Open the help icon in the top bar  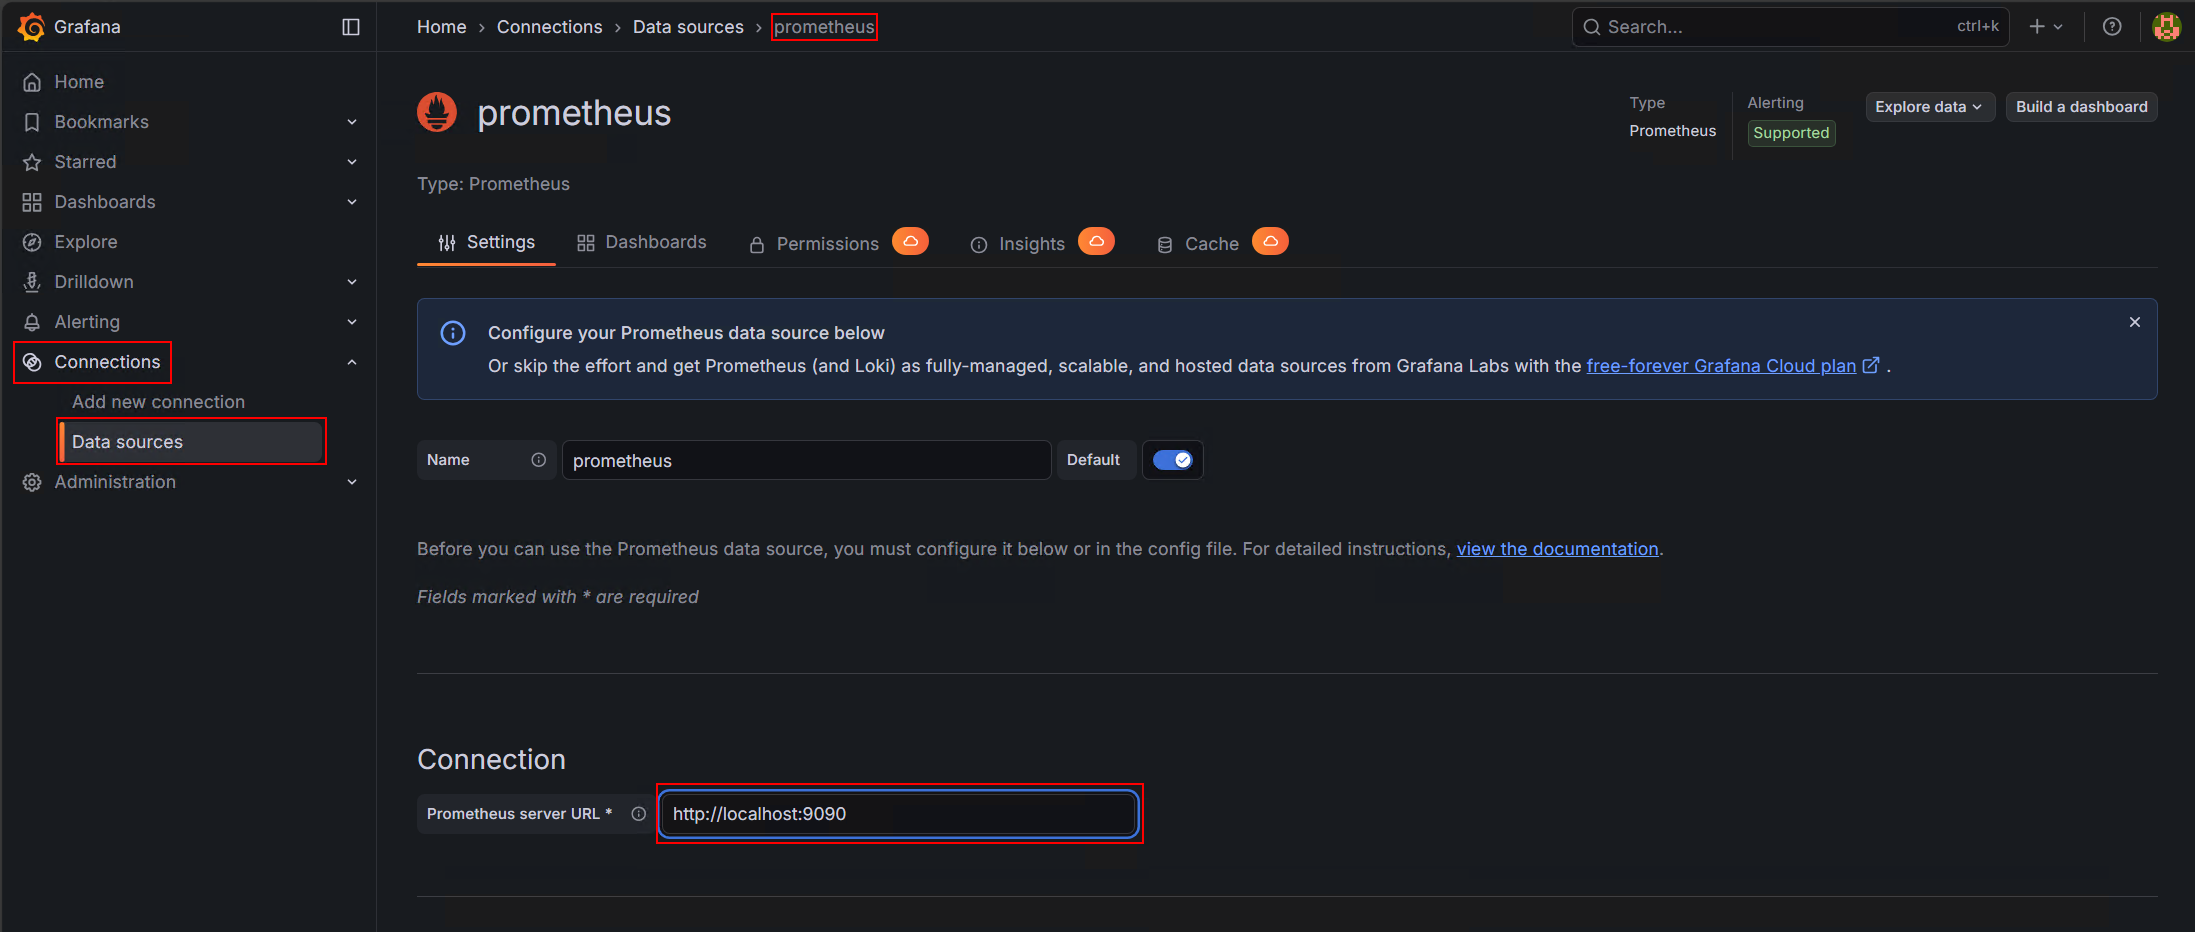point(2112,27)
